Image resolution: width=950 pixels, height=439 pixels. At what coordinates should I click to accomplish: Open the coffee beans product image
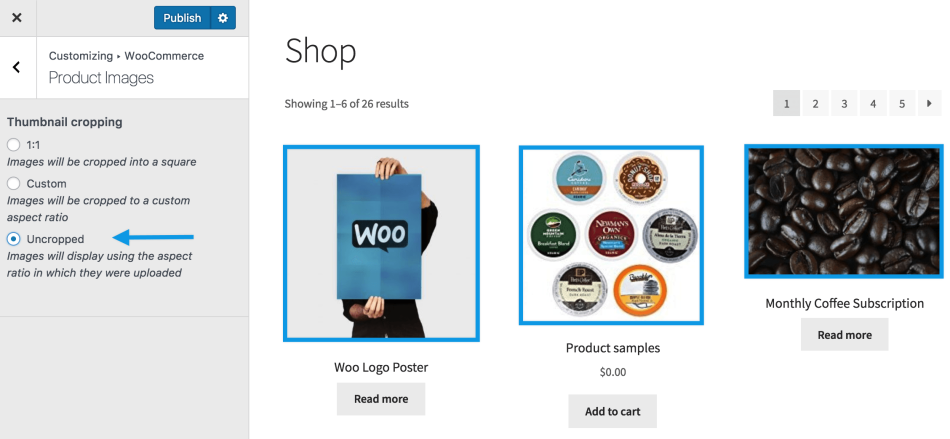[x=844, y=212]
